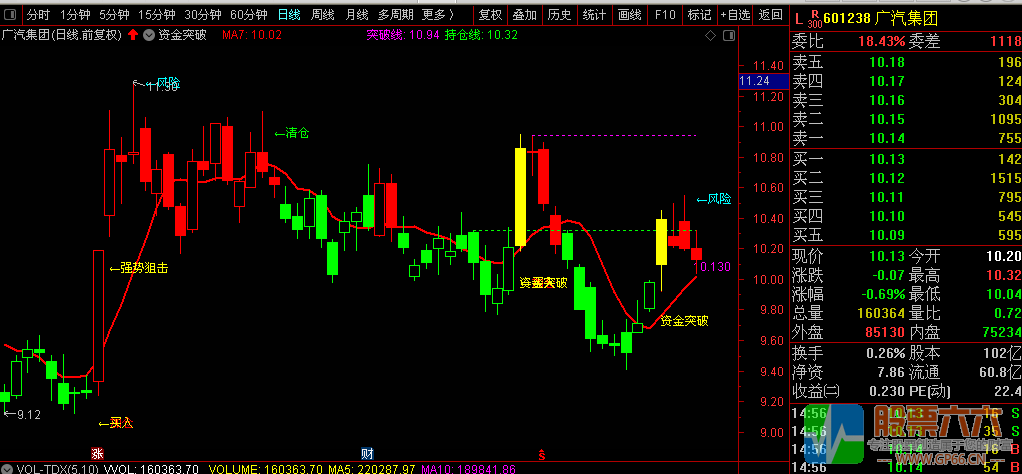
Task: Select the 周线 weekly chart tab
Action: coord(323,14)
